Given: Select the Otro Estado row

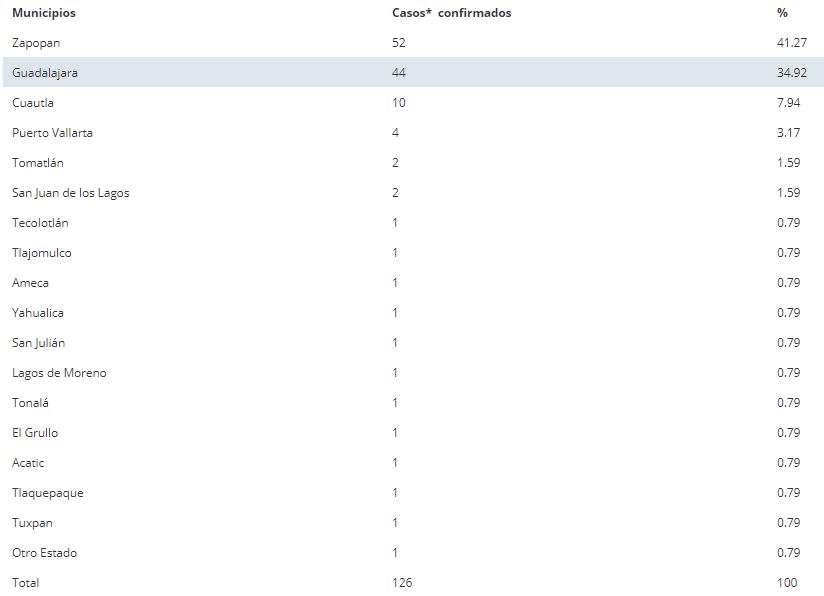Looking at the screenshot, I should [44, 553].
